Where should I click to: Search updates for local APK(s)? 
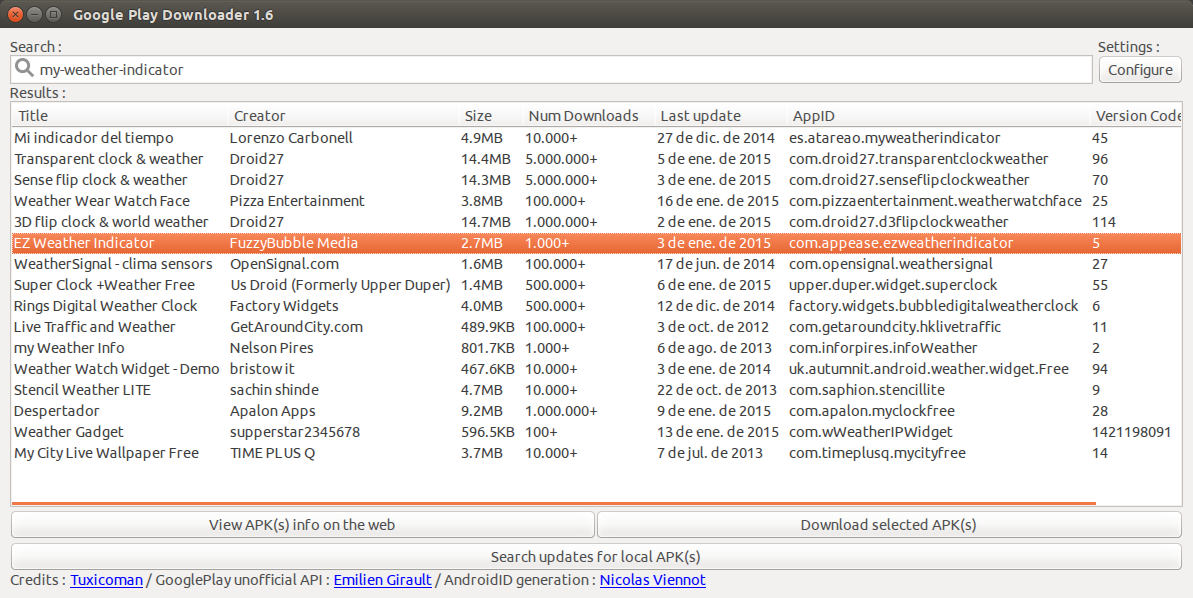[x=596, y=557]
